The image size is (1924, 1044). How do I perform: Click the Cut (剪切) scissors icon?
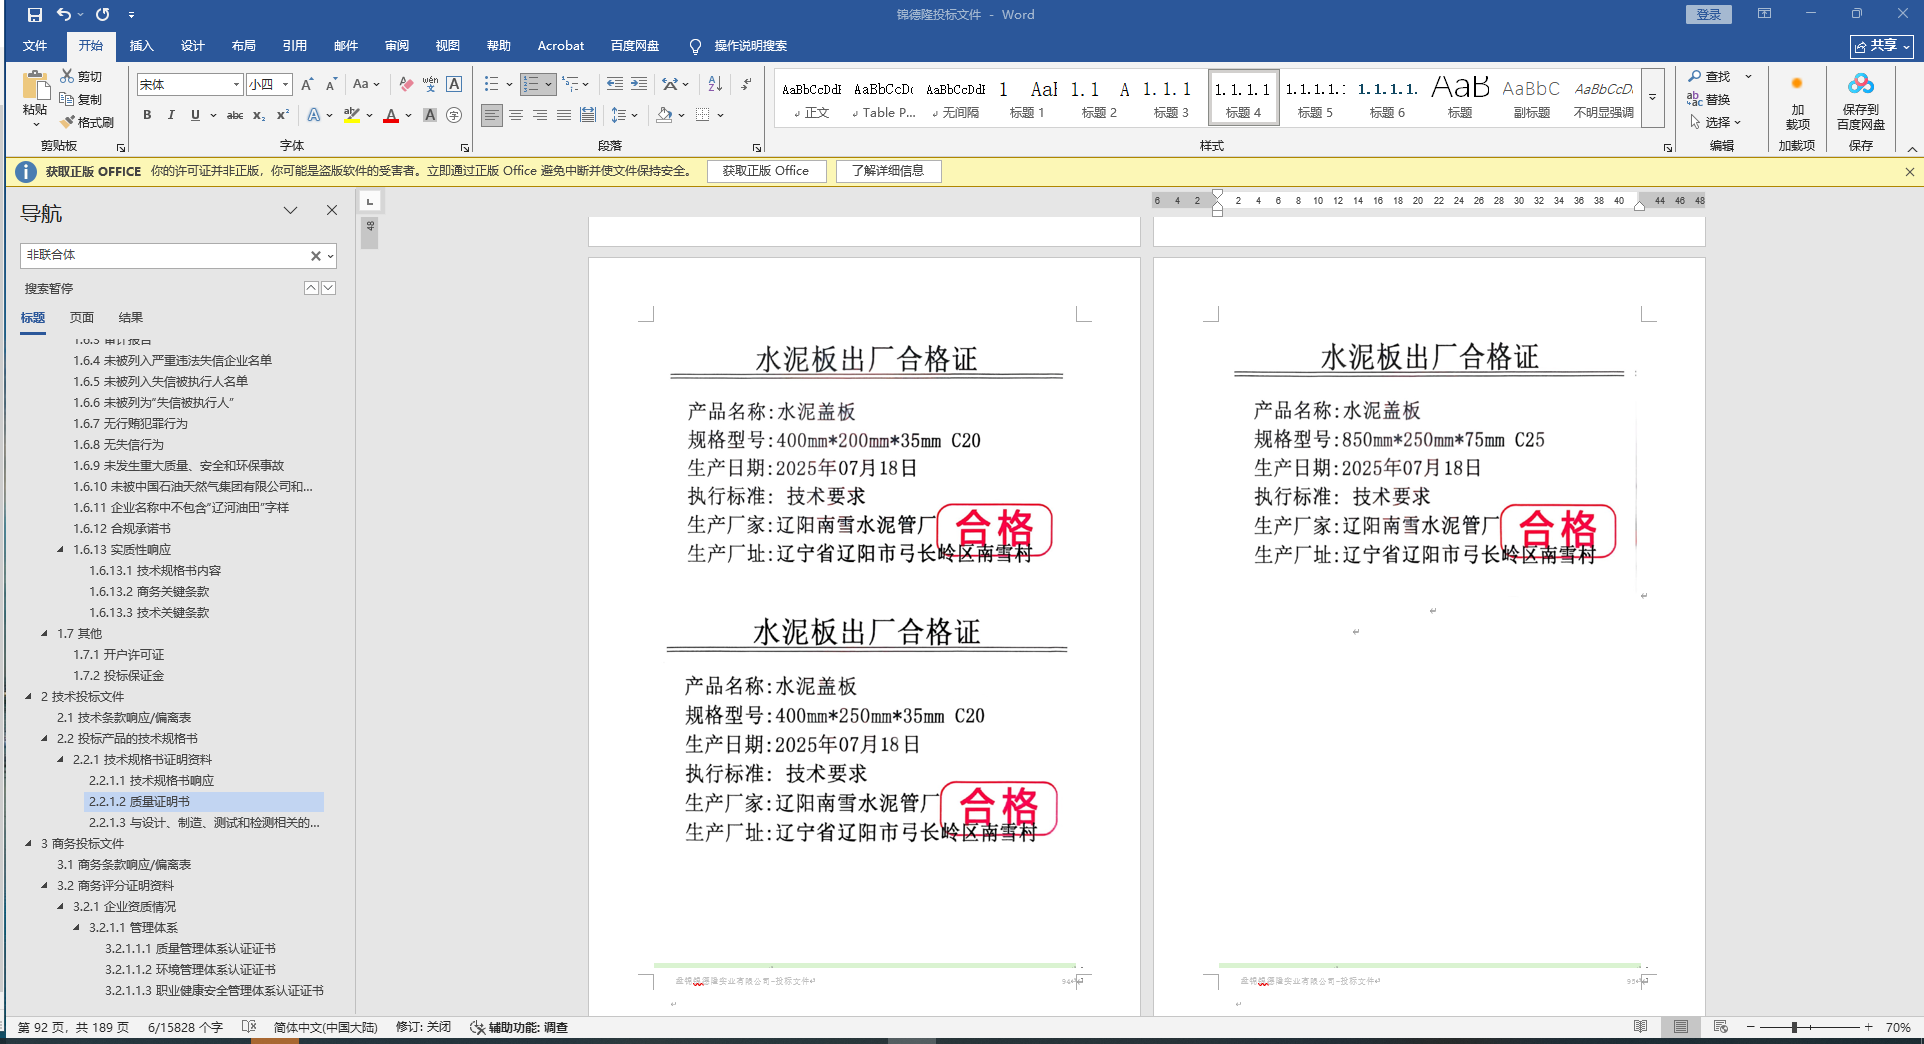[67, 76]
